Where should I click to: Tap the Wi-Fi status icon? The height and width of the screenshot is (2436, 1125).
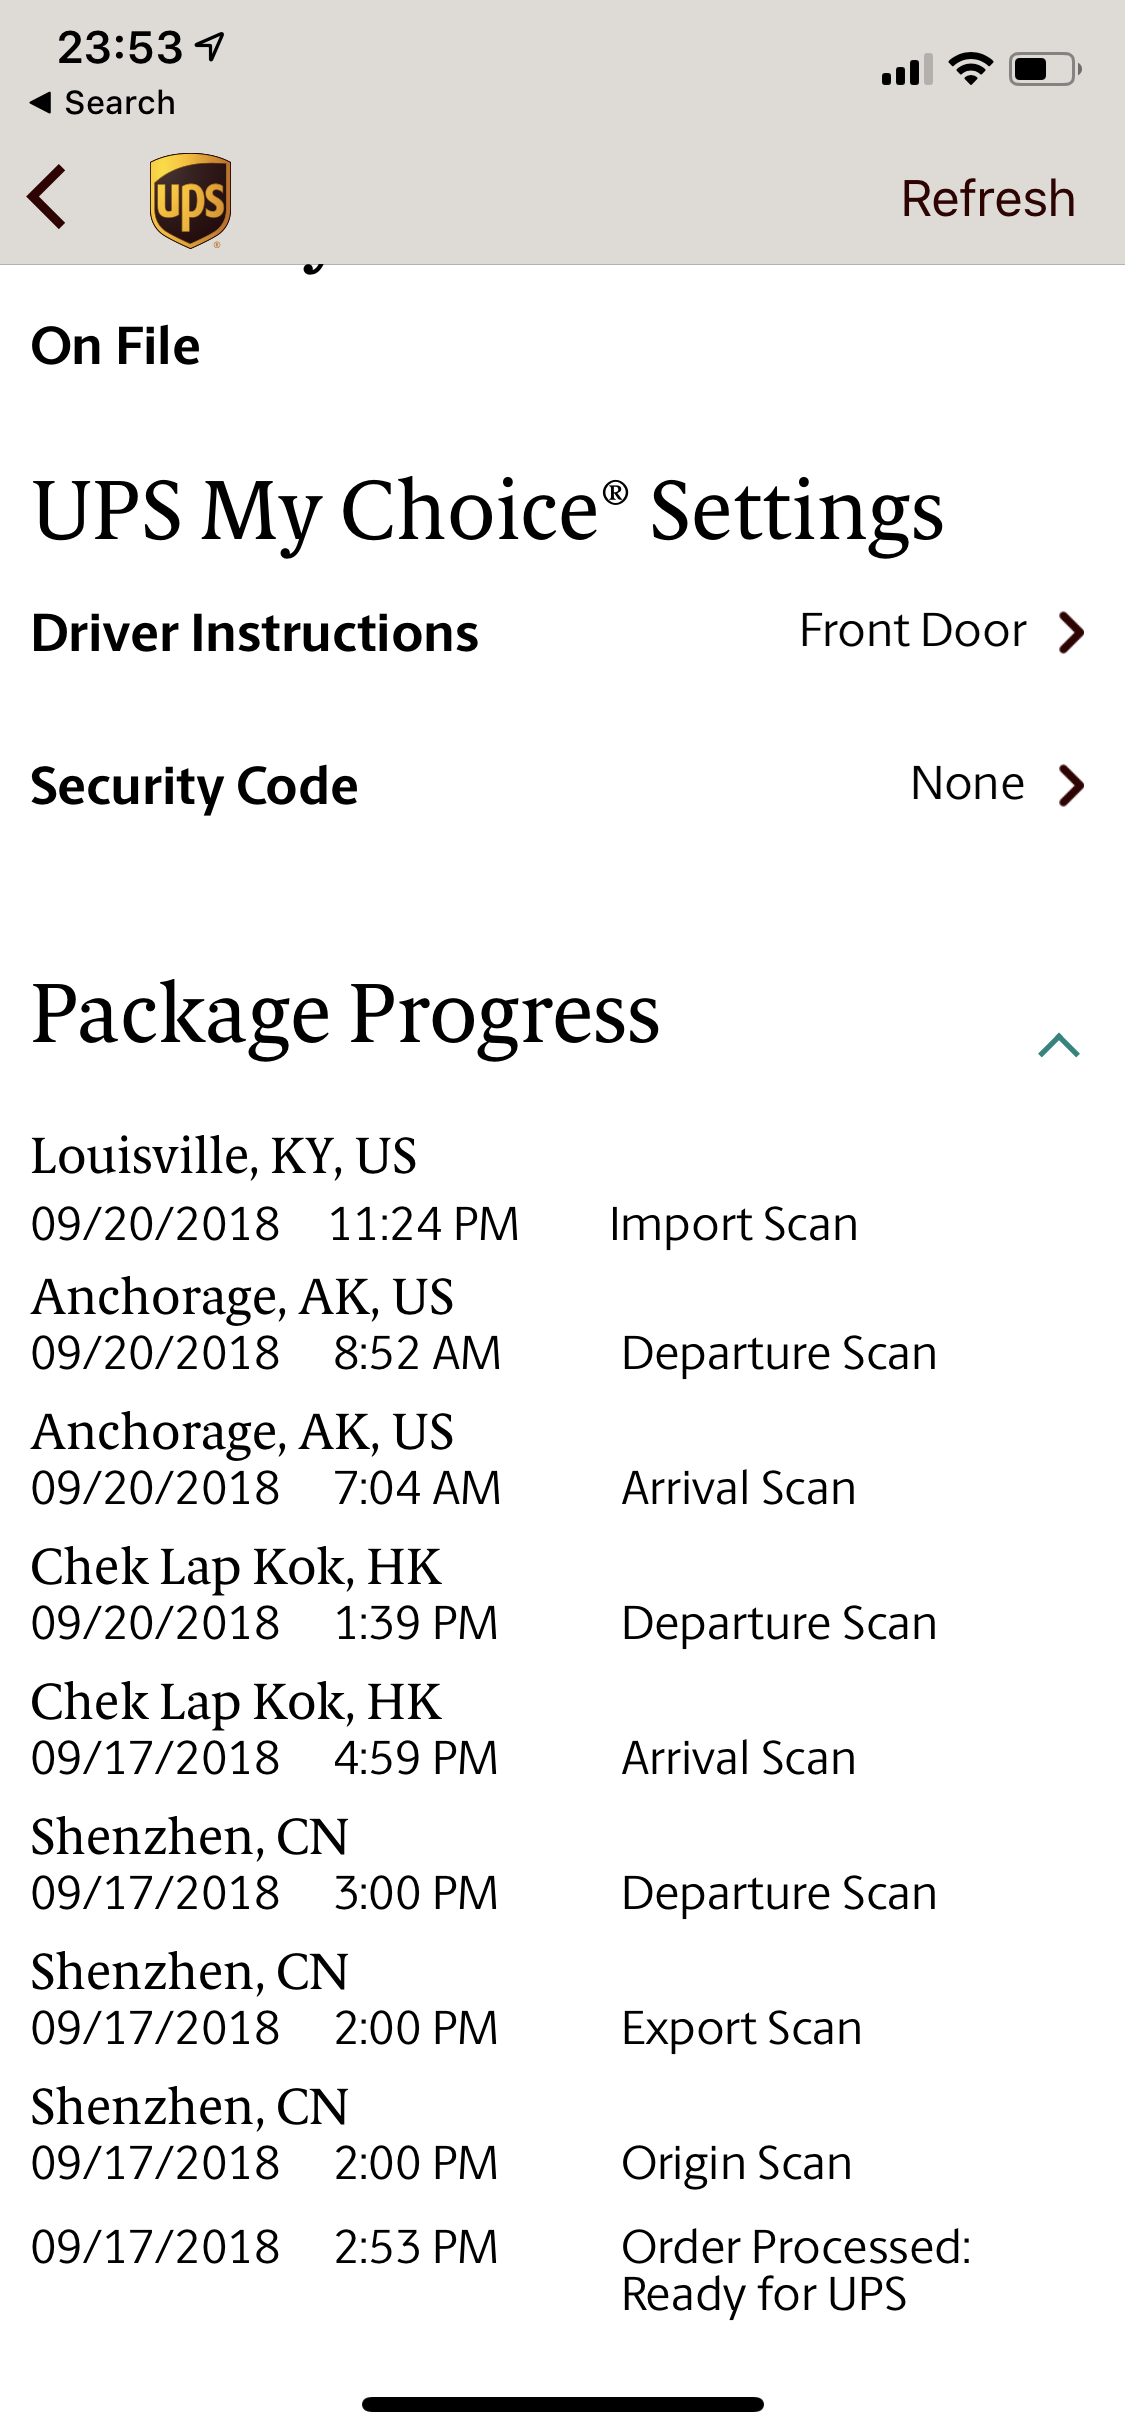(x=970, y=69)
